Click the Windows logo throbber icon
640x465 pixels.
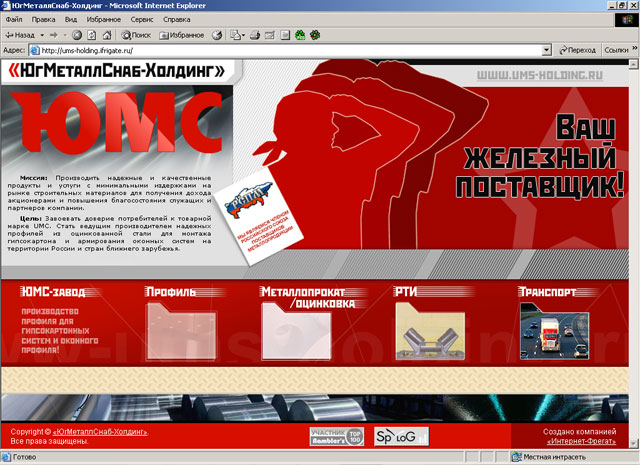[x=626, y=20]
